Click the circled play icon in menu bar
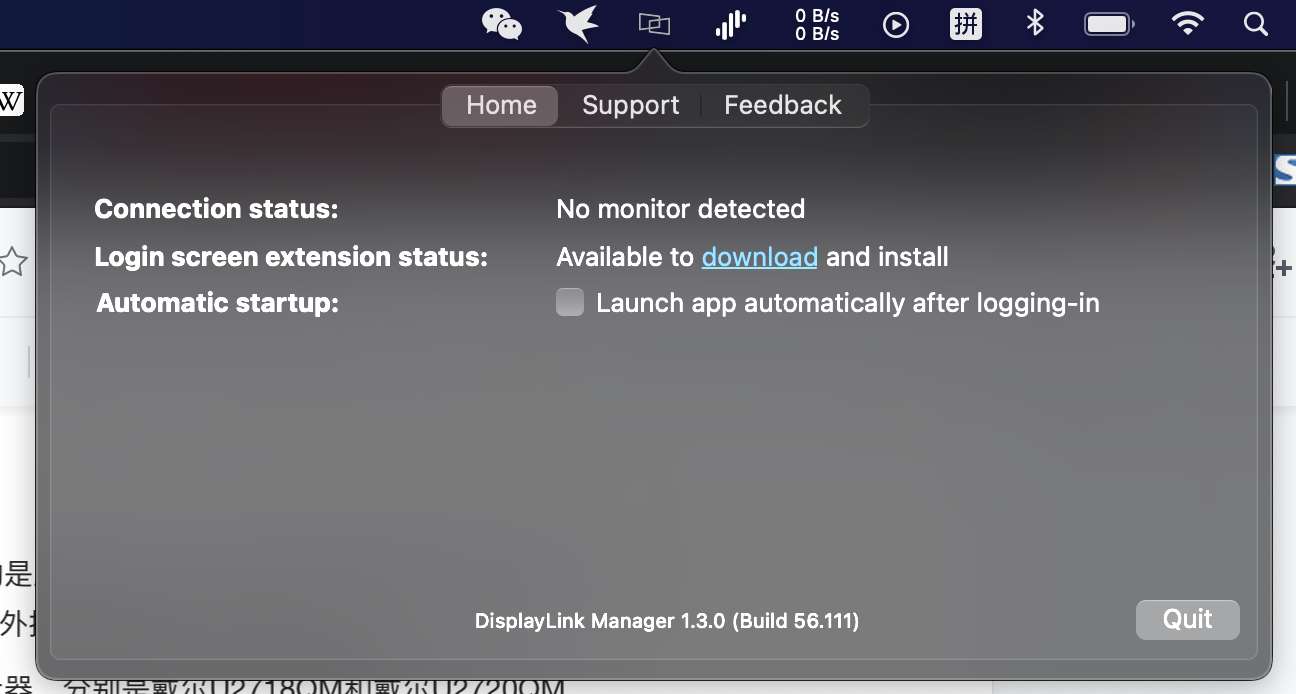The width and height of the screenshot is (1296, 694). pyautogui.click(x=896, y=24)
